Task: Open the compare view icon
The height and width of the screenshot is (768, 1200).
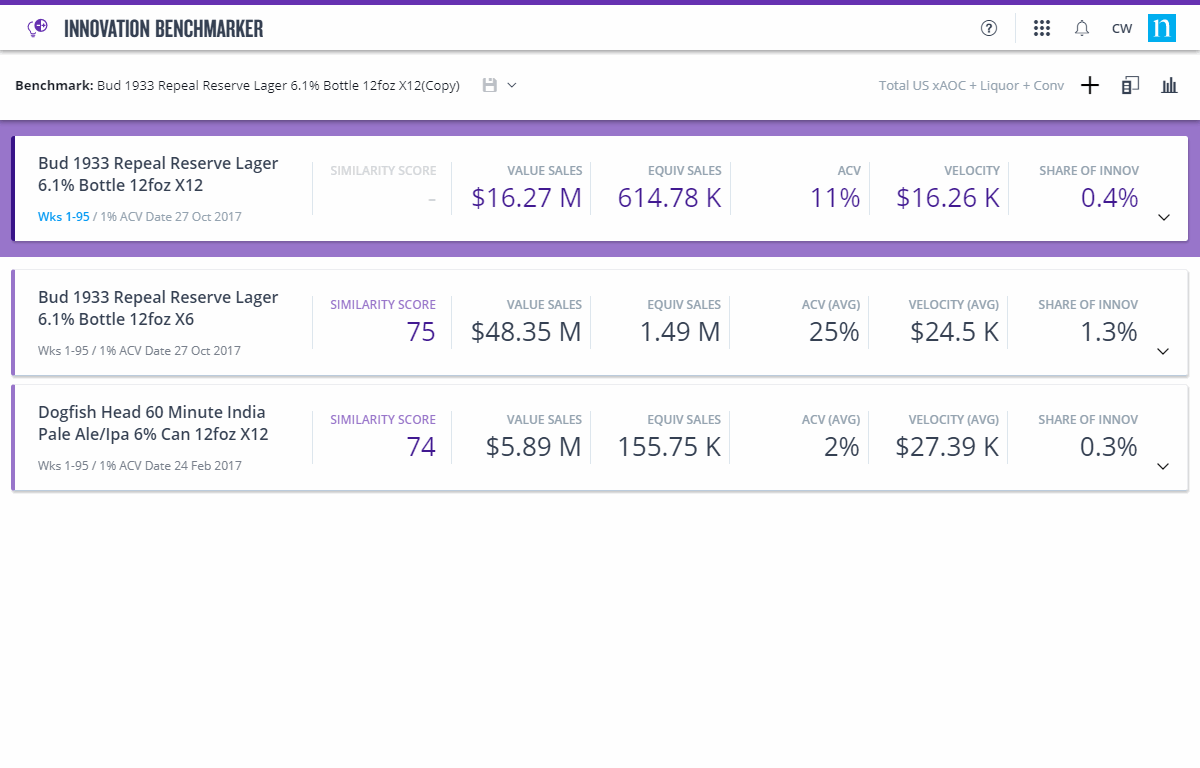Action: click(1130, 86)
